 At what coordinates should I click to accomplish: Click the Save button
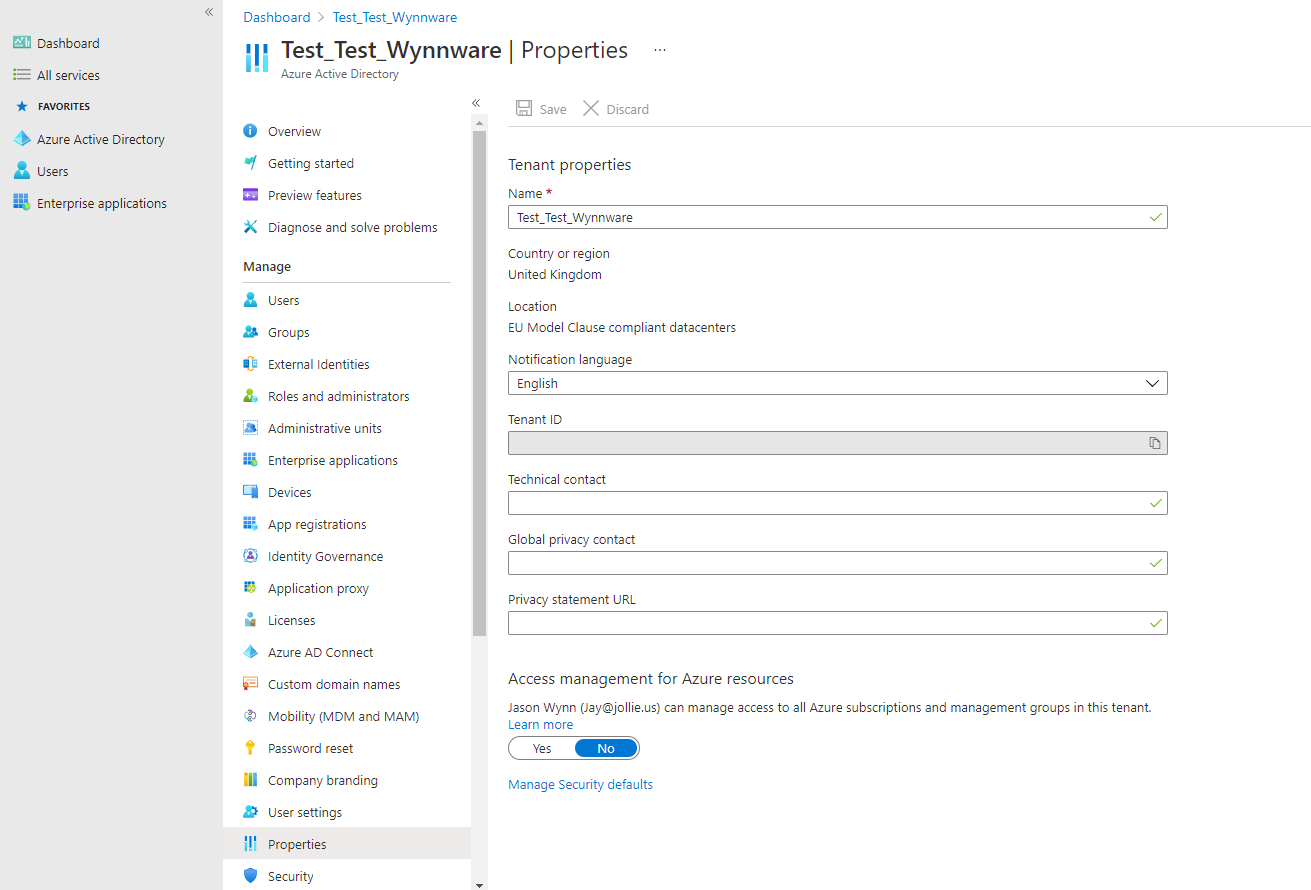pyautogui.click(x=541, y=109)
